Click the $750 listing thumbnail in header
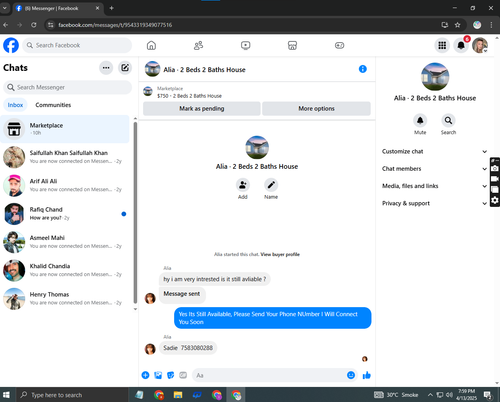 (x=148, y=91)
